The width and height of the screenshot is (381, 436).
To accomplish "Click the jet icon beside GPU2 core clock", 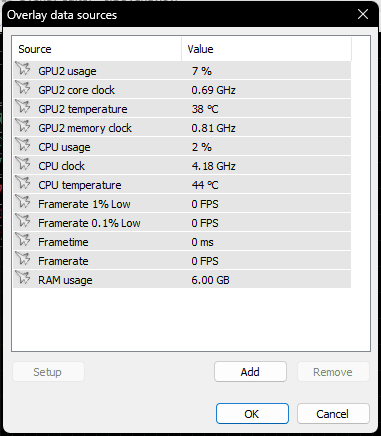I will [23, 88].
